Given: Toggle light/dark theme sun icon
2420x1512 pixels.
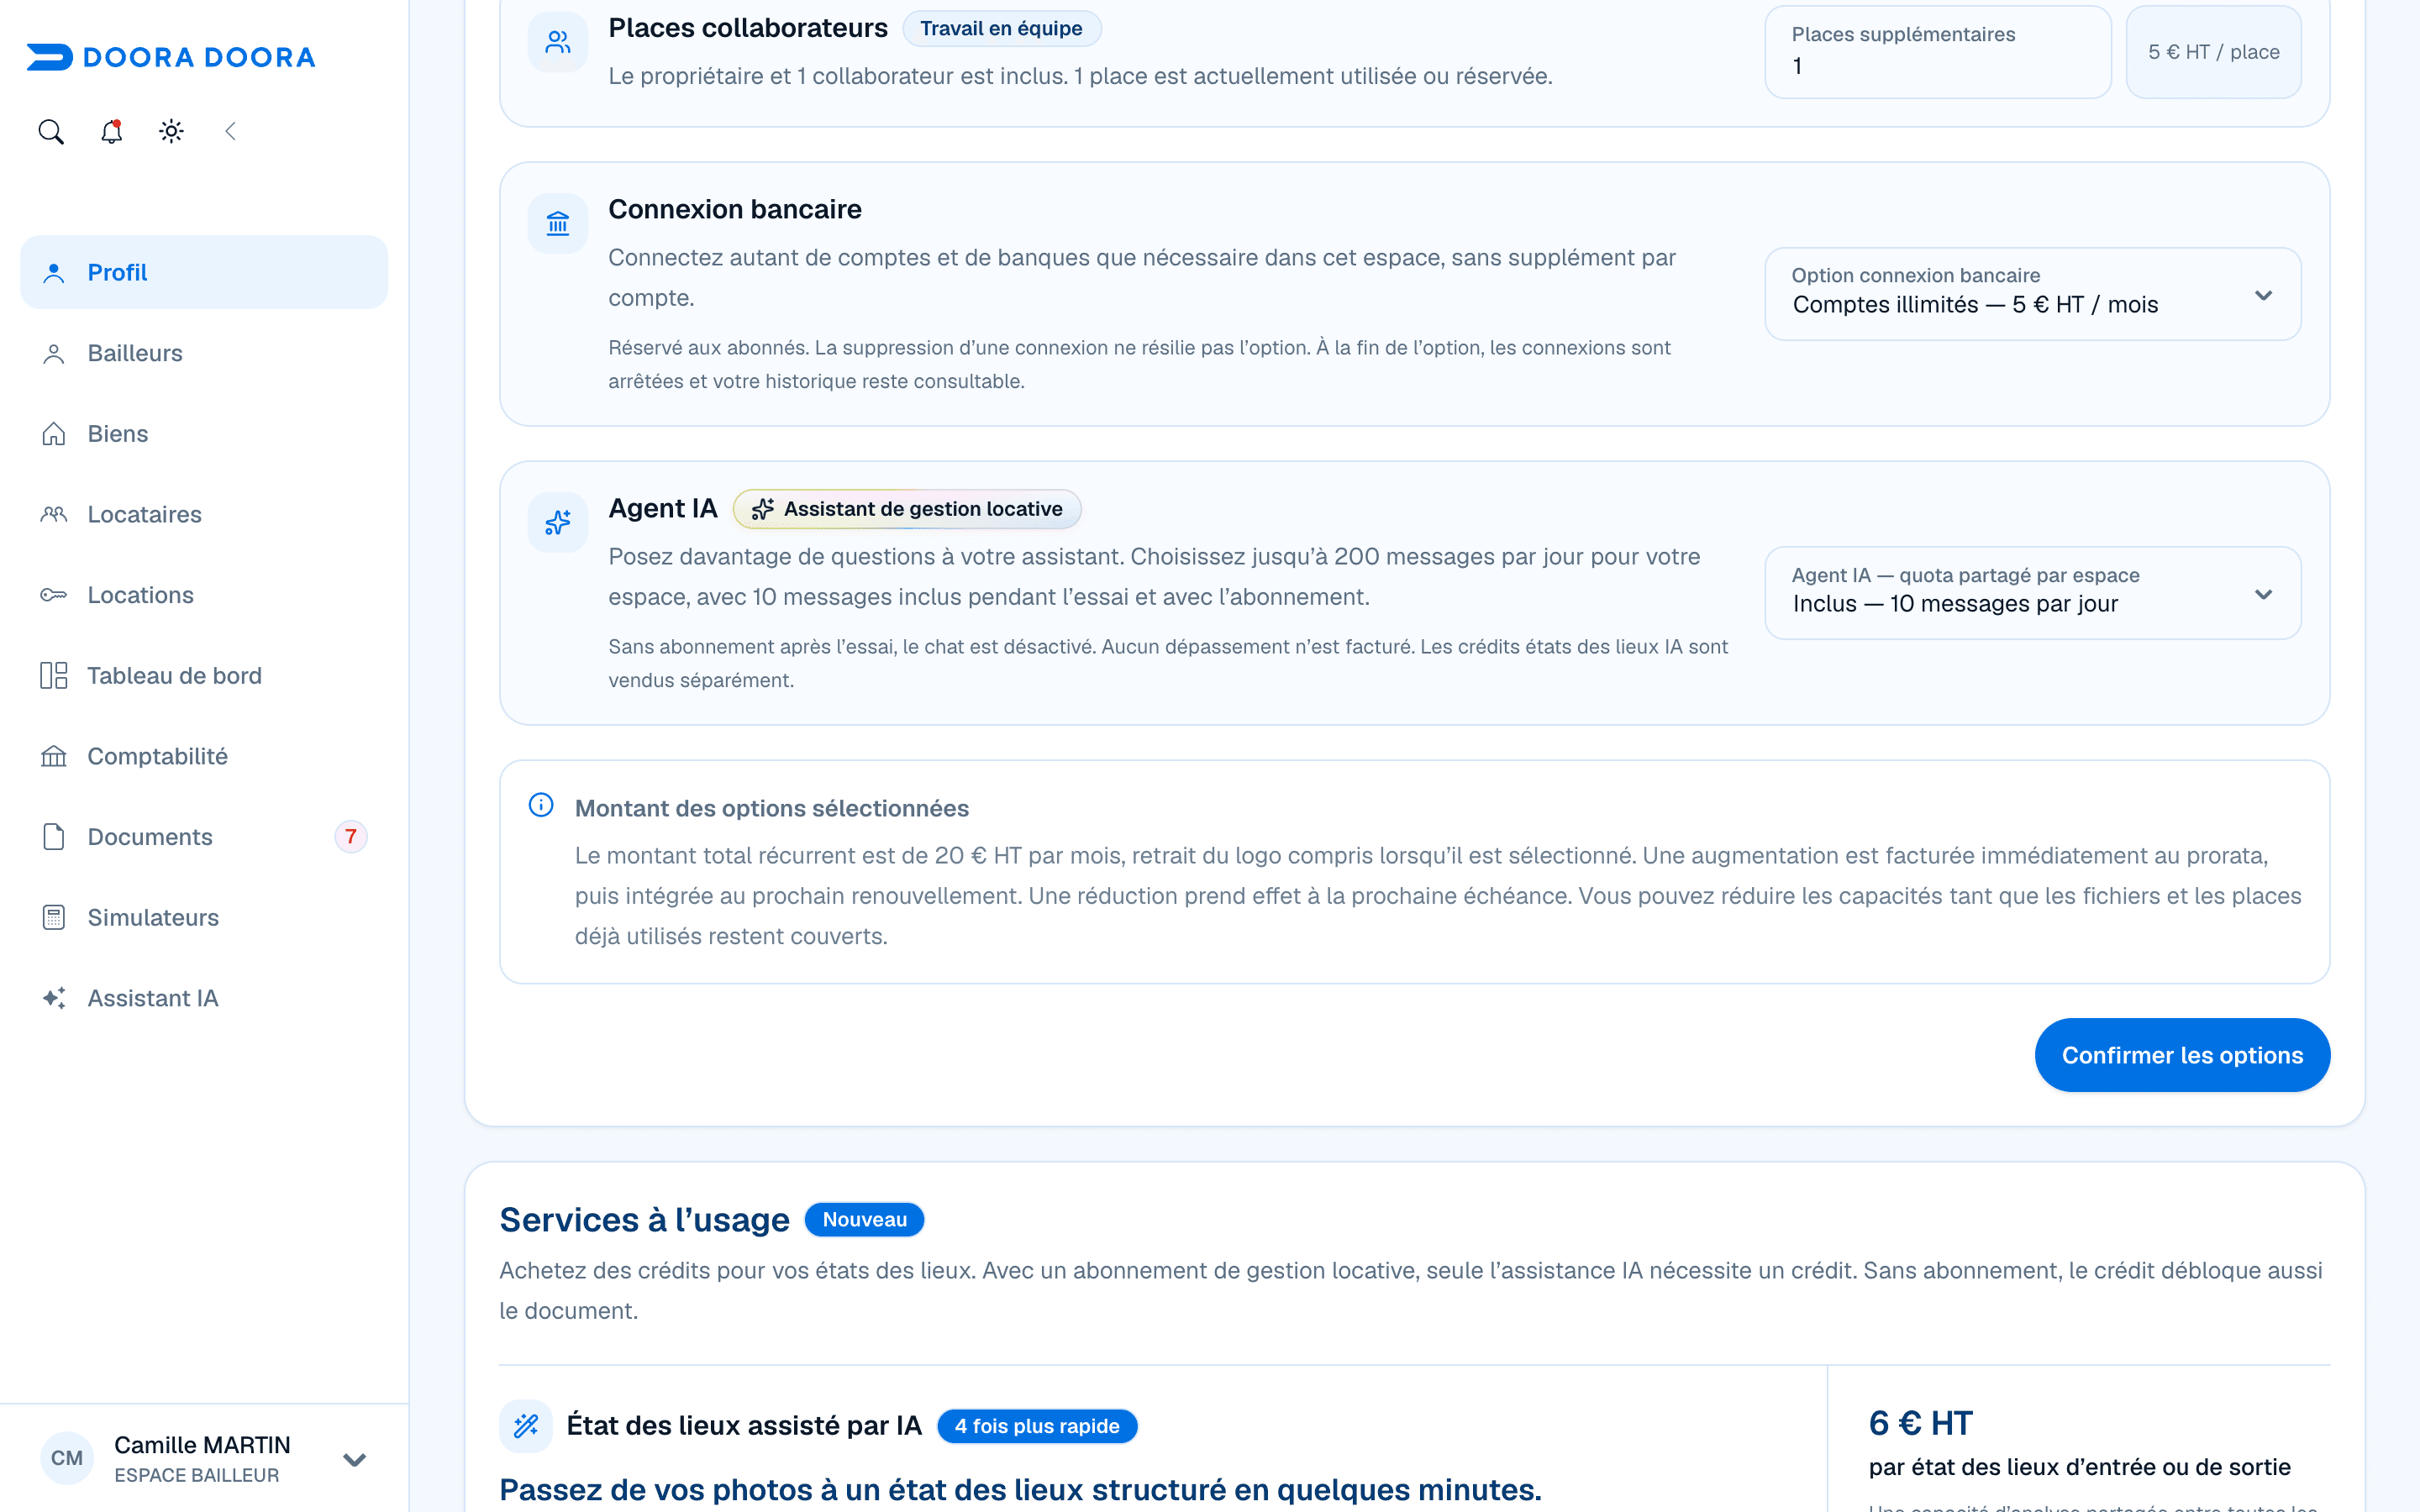Looking at the screenshot, I should pos(171,131).
